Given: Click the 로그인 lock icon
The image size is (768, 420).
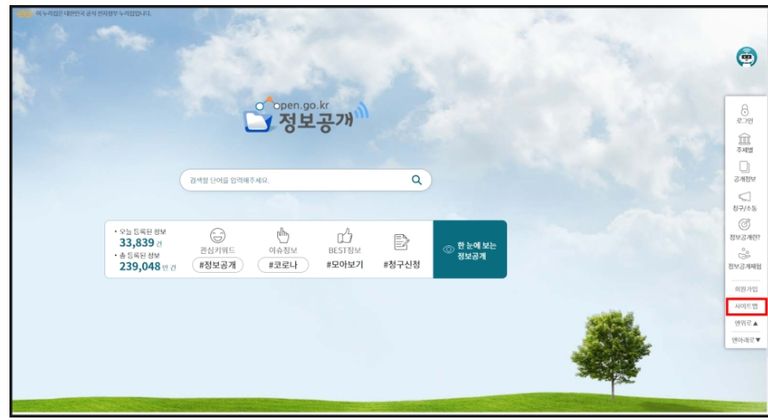Looking at the screenshot, I should [744, 109].
